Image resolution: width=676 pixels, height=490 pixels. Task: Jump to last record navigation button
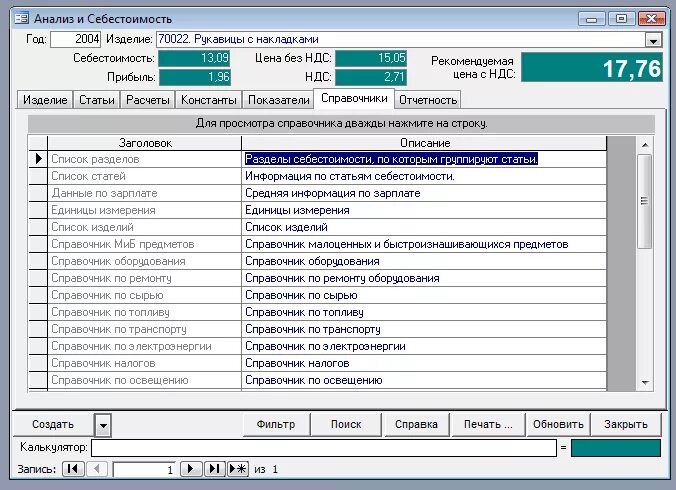coord(214,469)
